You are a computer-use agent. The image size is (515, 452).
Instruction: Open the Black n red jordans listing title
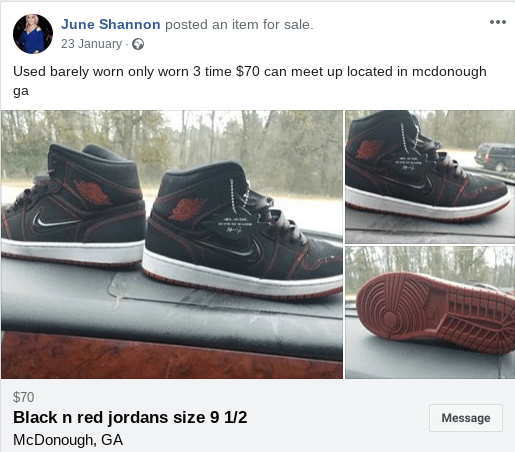tap(130, 417)
